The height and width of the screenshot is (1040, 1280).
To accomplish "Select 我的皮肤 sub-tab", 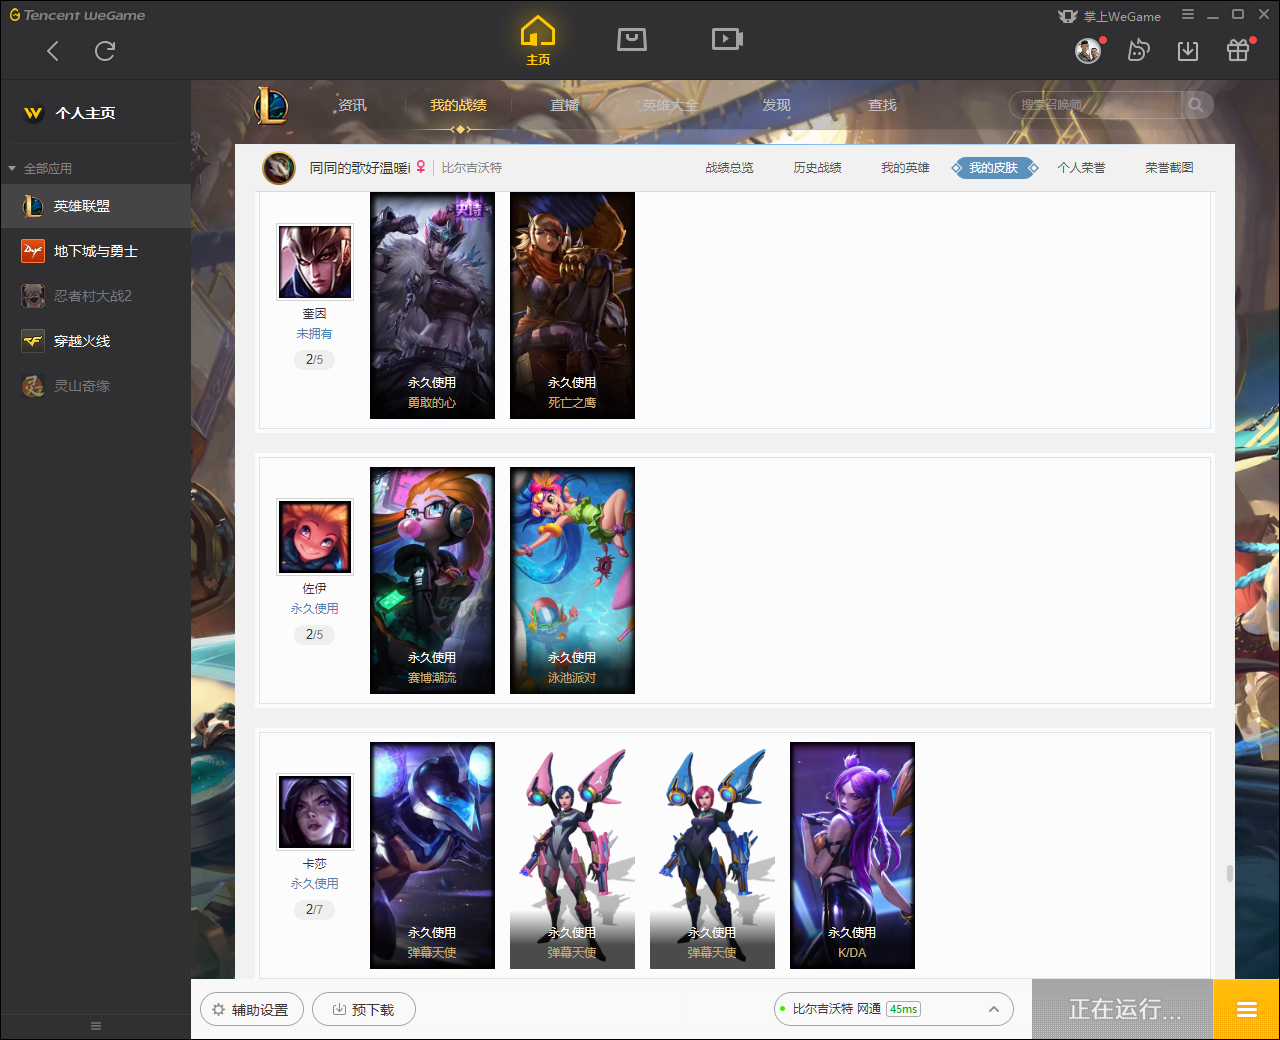I will pos(993,168).
